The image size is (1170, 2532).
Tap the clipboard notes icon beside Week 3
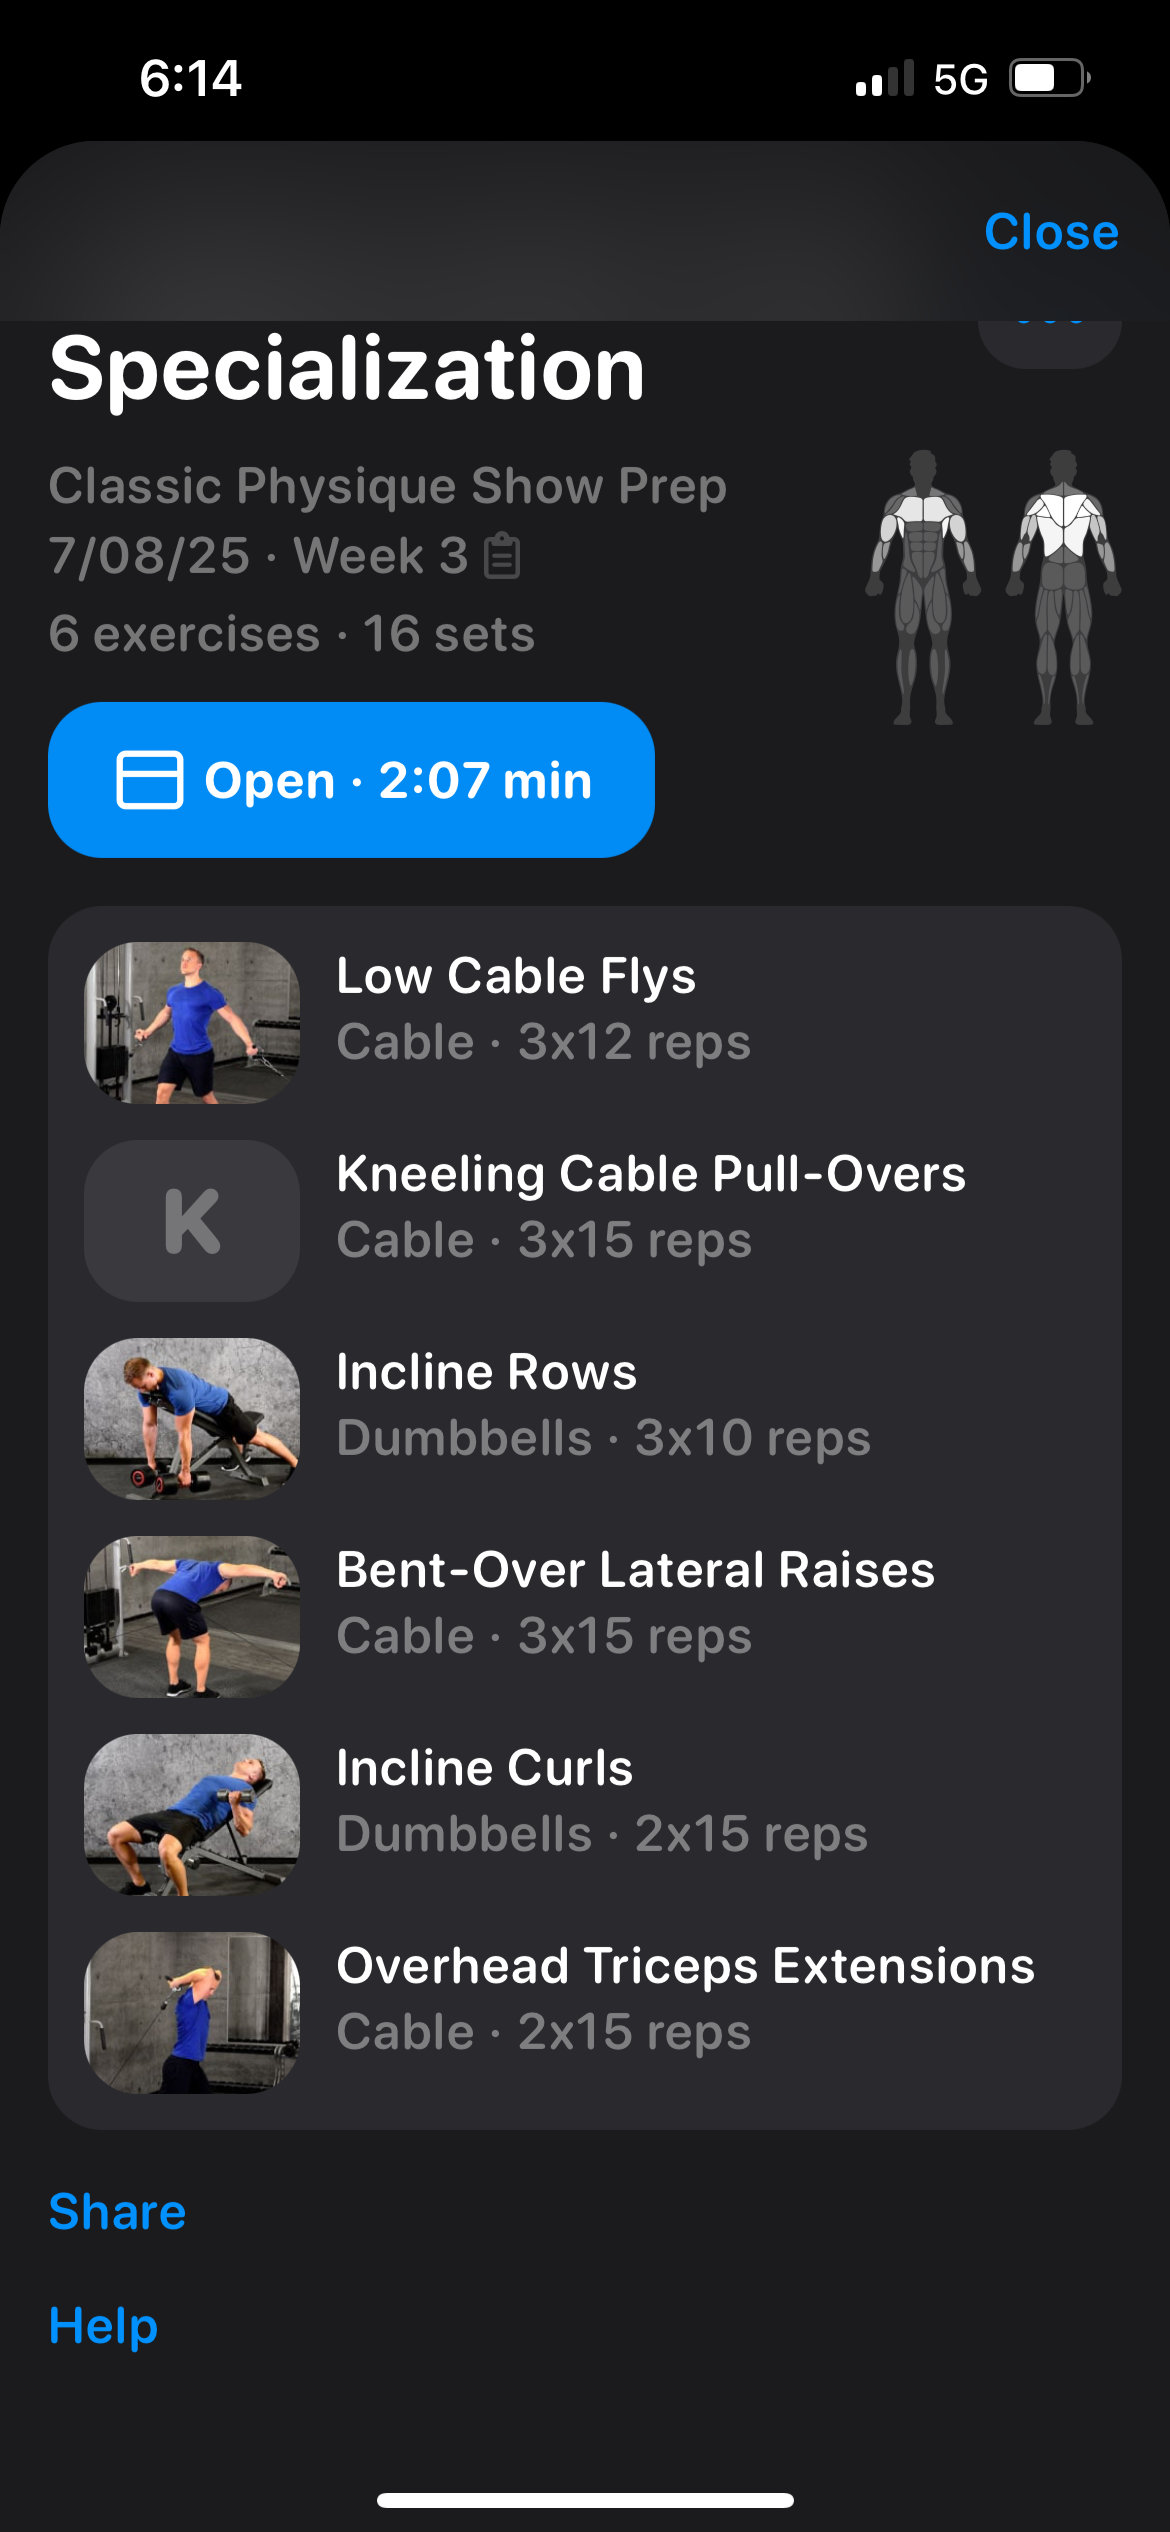pos(502,557)
